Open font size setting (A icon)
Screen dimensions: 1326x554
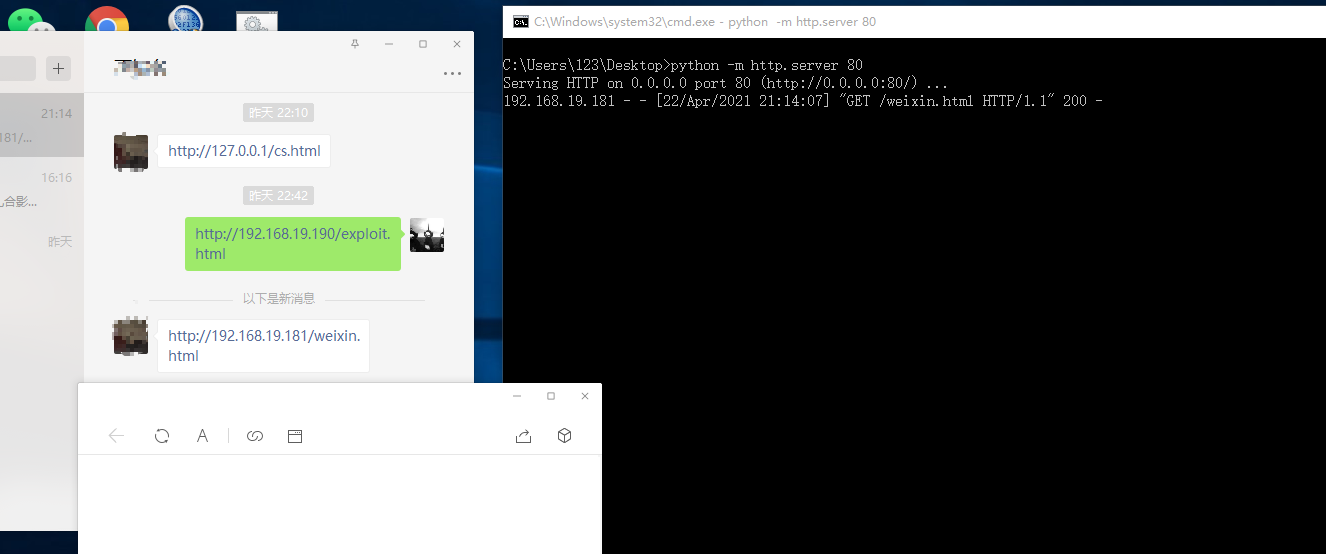tap(202, 436)
